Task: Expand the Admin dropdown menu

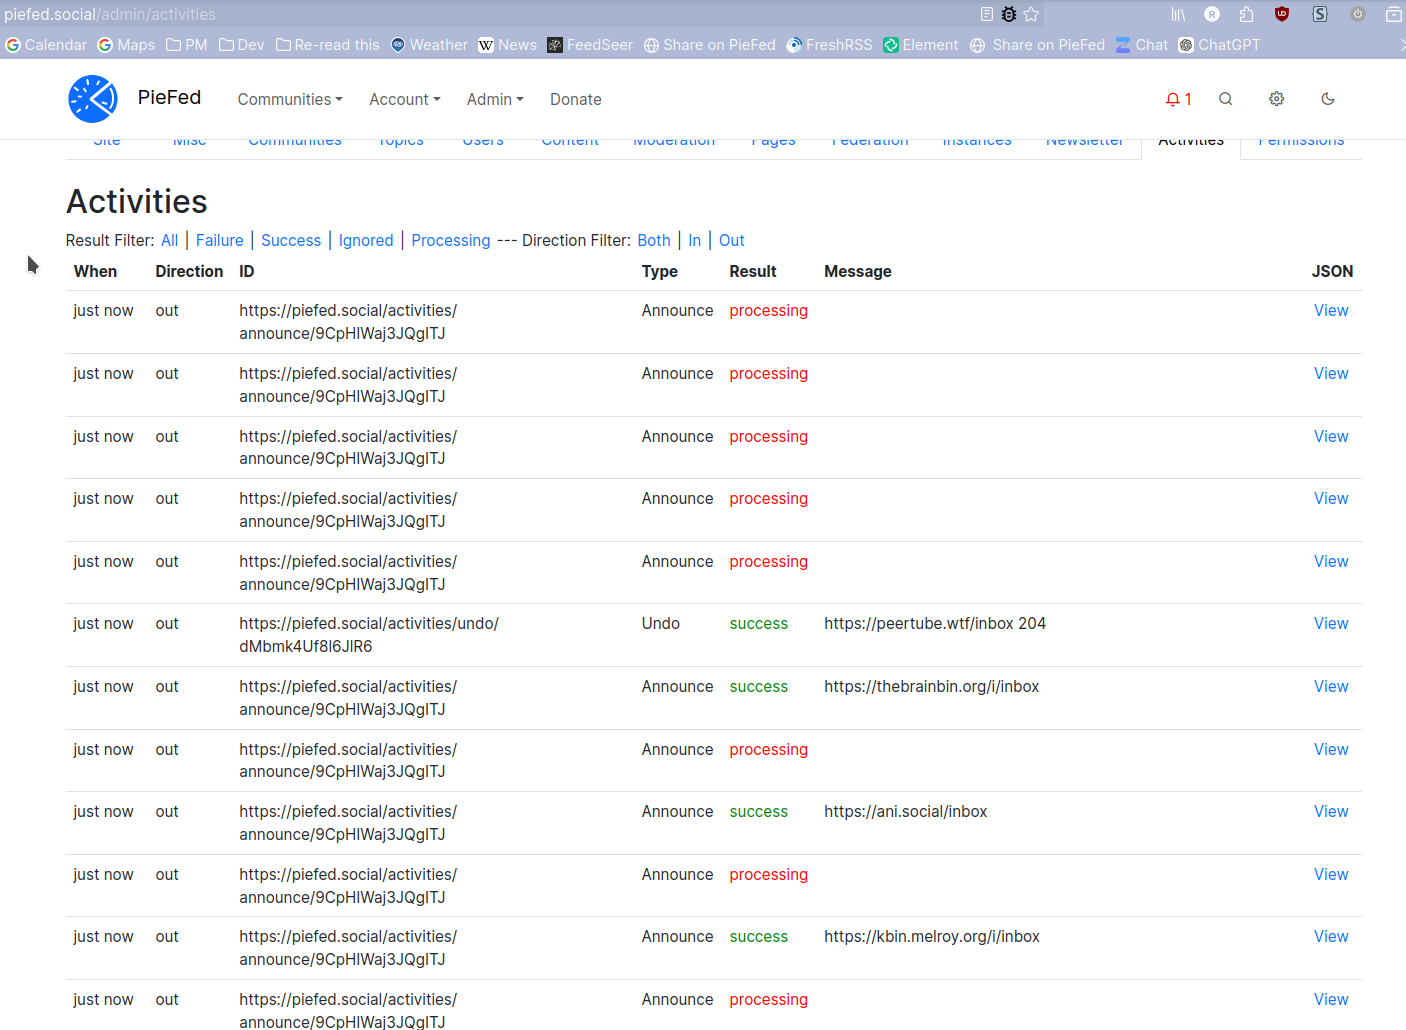Action: pyautogui.click(x=495, y=100)
